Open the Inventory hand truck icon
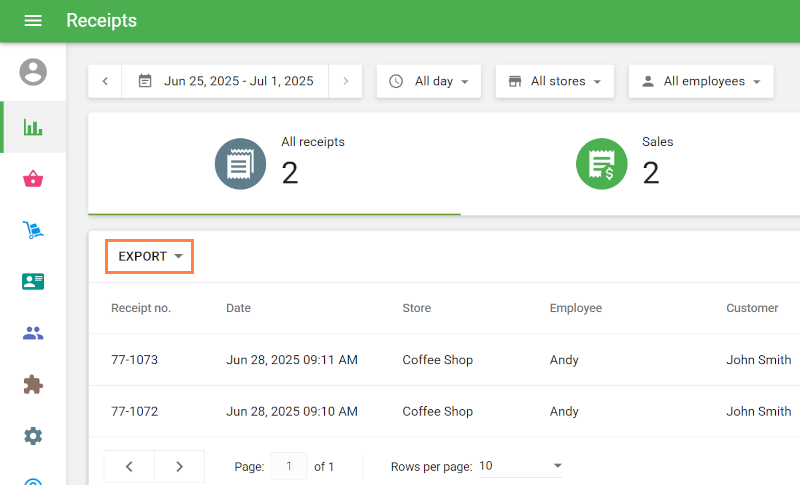 33,230
